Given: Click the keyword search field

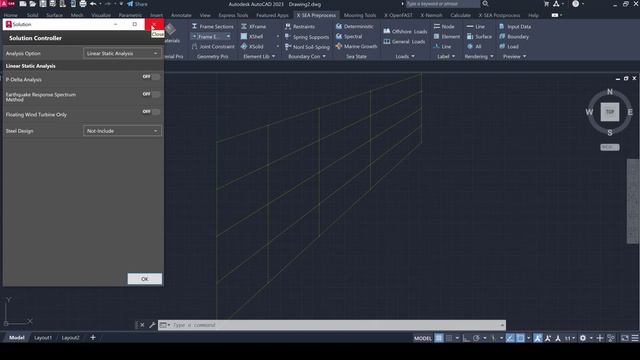Looking at the screenshot, I should click(442, 4).
